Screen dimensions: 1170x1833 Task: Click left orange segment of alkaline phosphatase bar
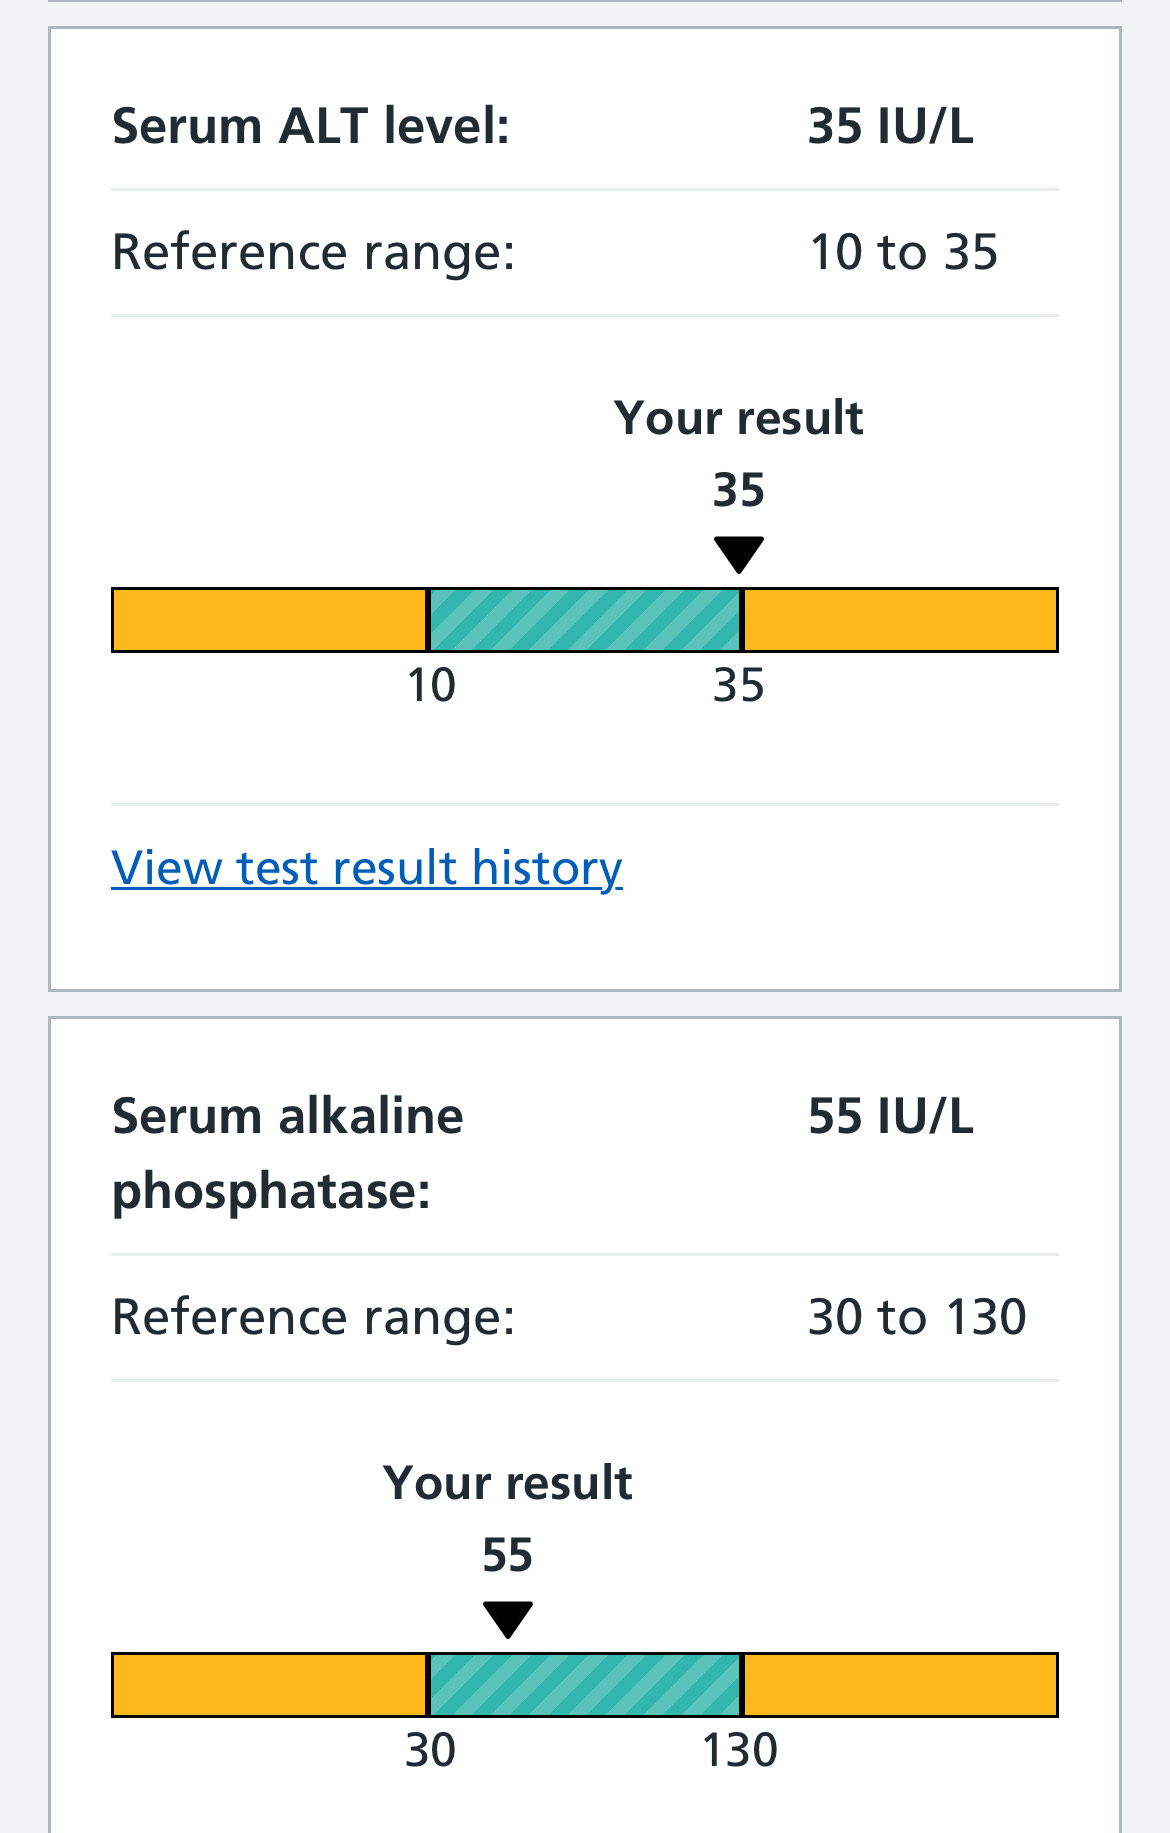tap(269, 1685)
